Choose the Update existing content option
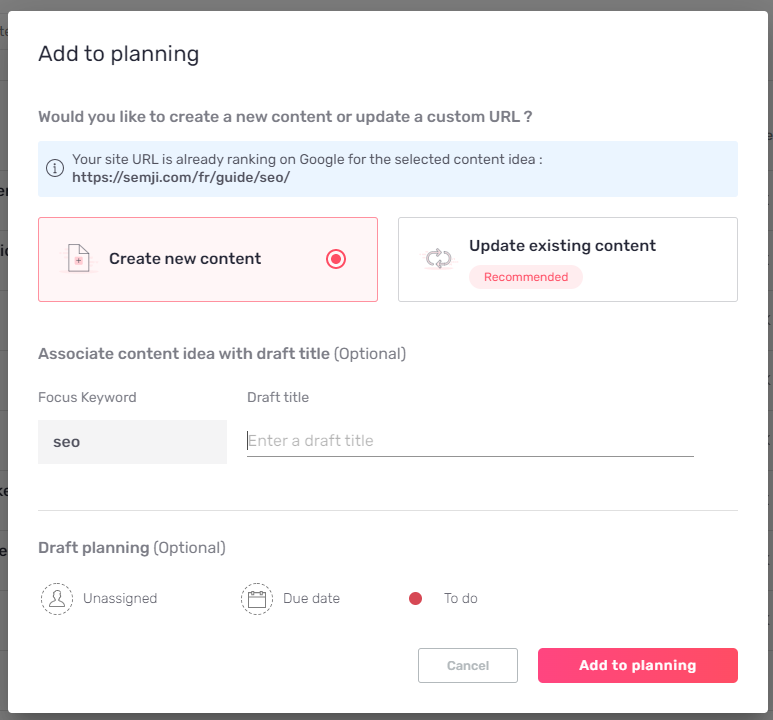Viewport: 773px width, 720px height. click(x=568, y=259)
